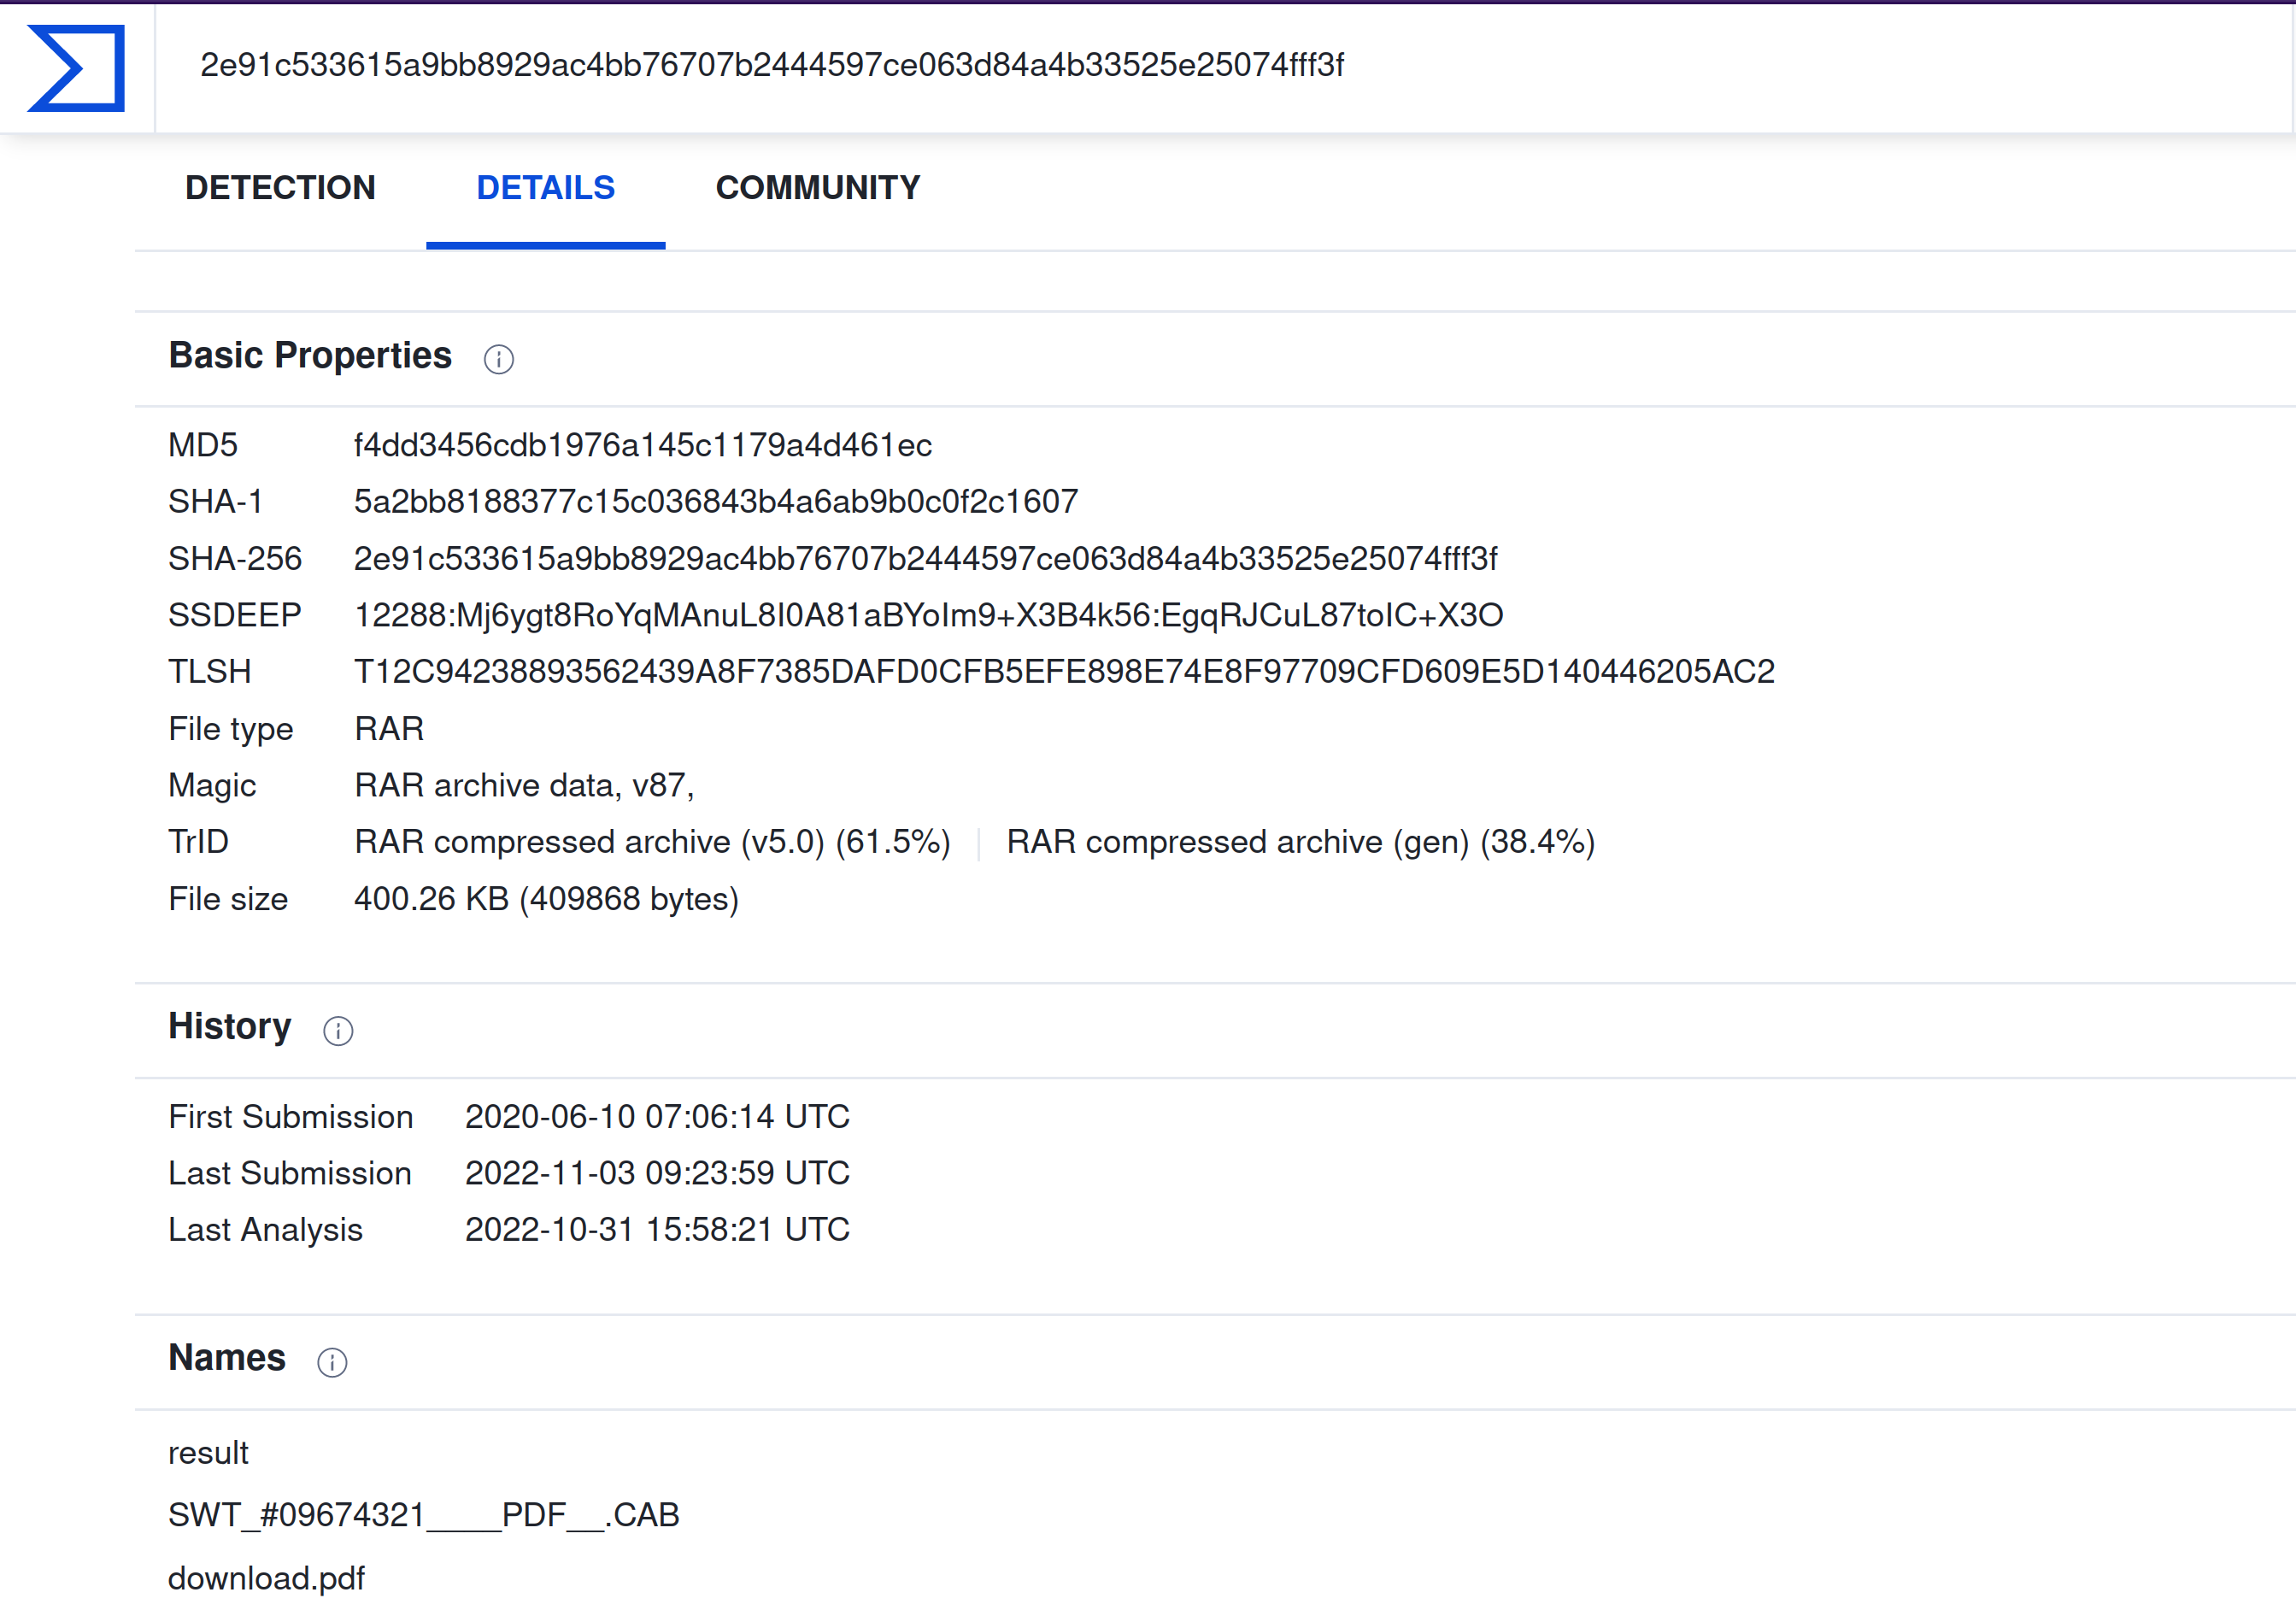Viewport: 2296px width, 1610px height.
Task: Select the DETAILS tab
Action: 545,188
